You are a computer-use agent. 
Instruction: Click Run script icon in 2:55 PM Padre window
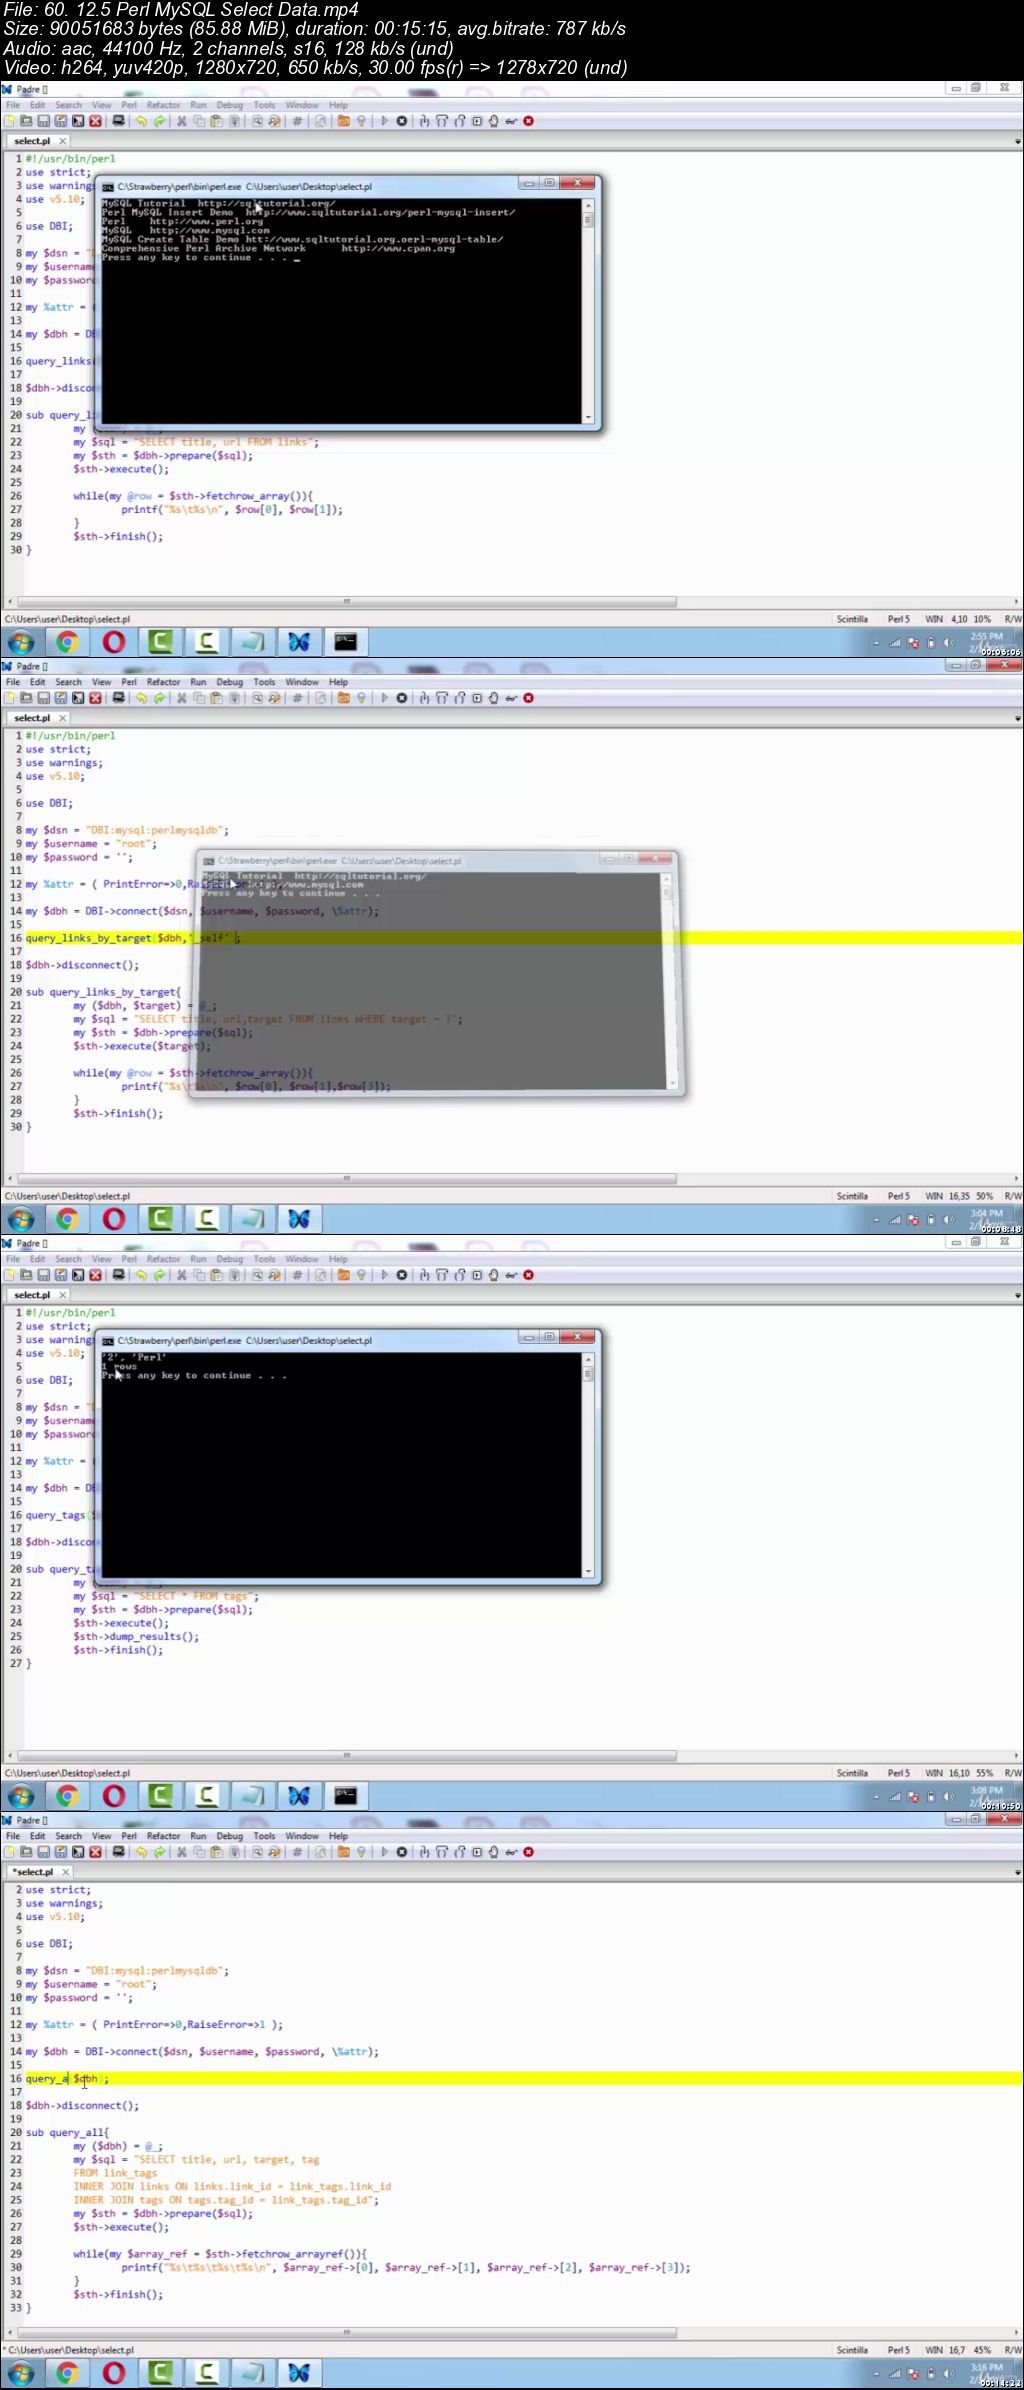[x=384, y=121]
